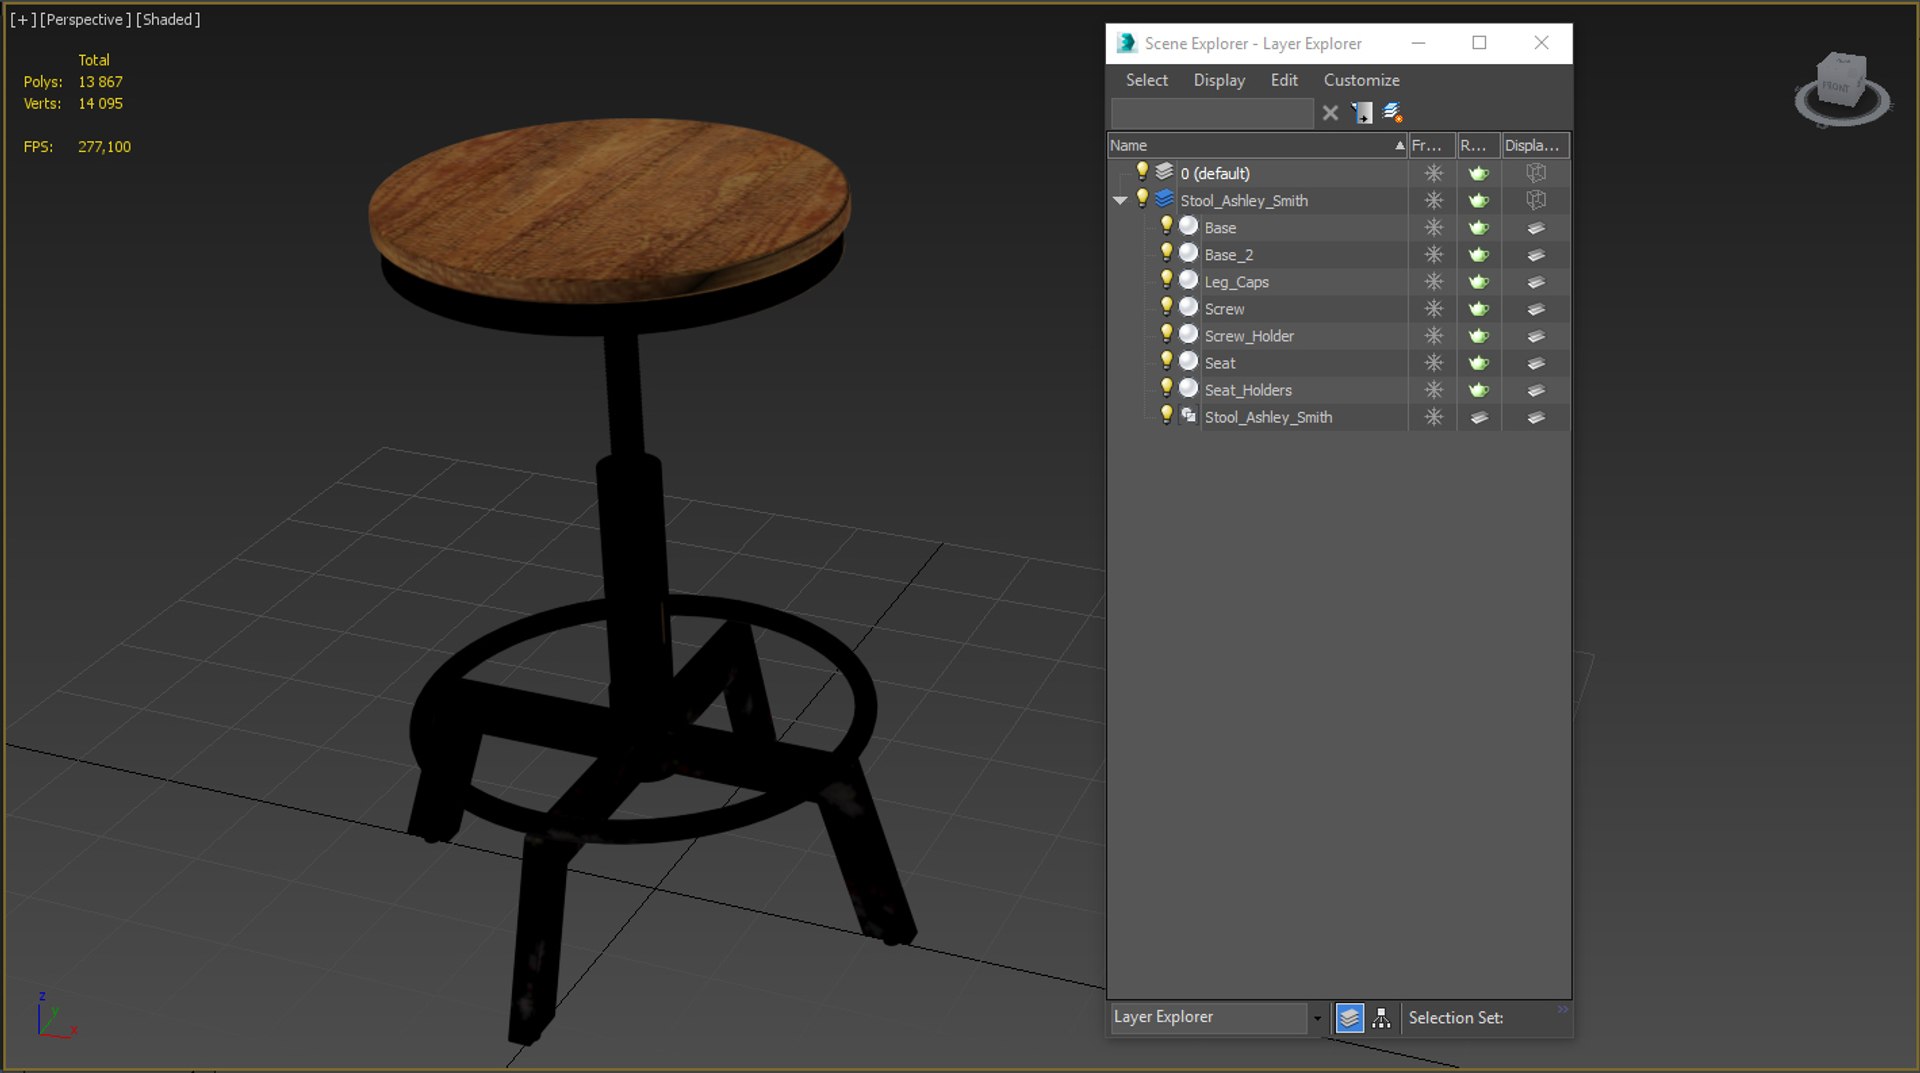Screen dimensions: 1920x1073
Task: Open the [Perspective] viewport label menu
Action: coord(85,19)
